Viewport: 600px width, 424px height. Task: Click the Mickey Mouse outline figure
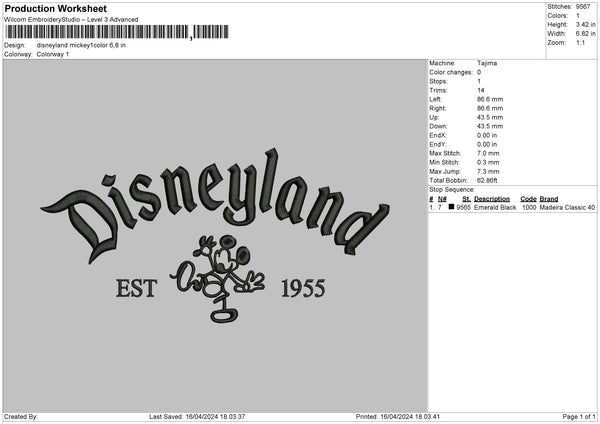(x=217, y=279)
